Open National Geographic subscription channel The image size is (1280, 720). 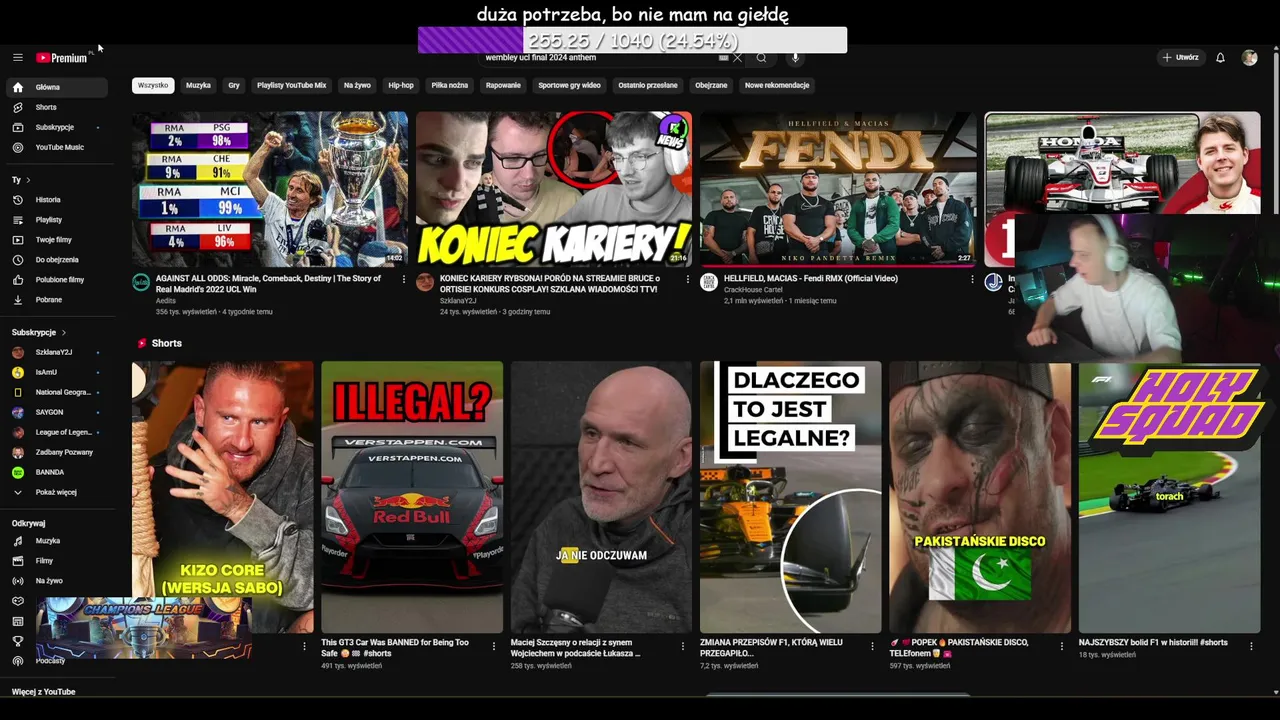59,392
